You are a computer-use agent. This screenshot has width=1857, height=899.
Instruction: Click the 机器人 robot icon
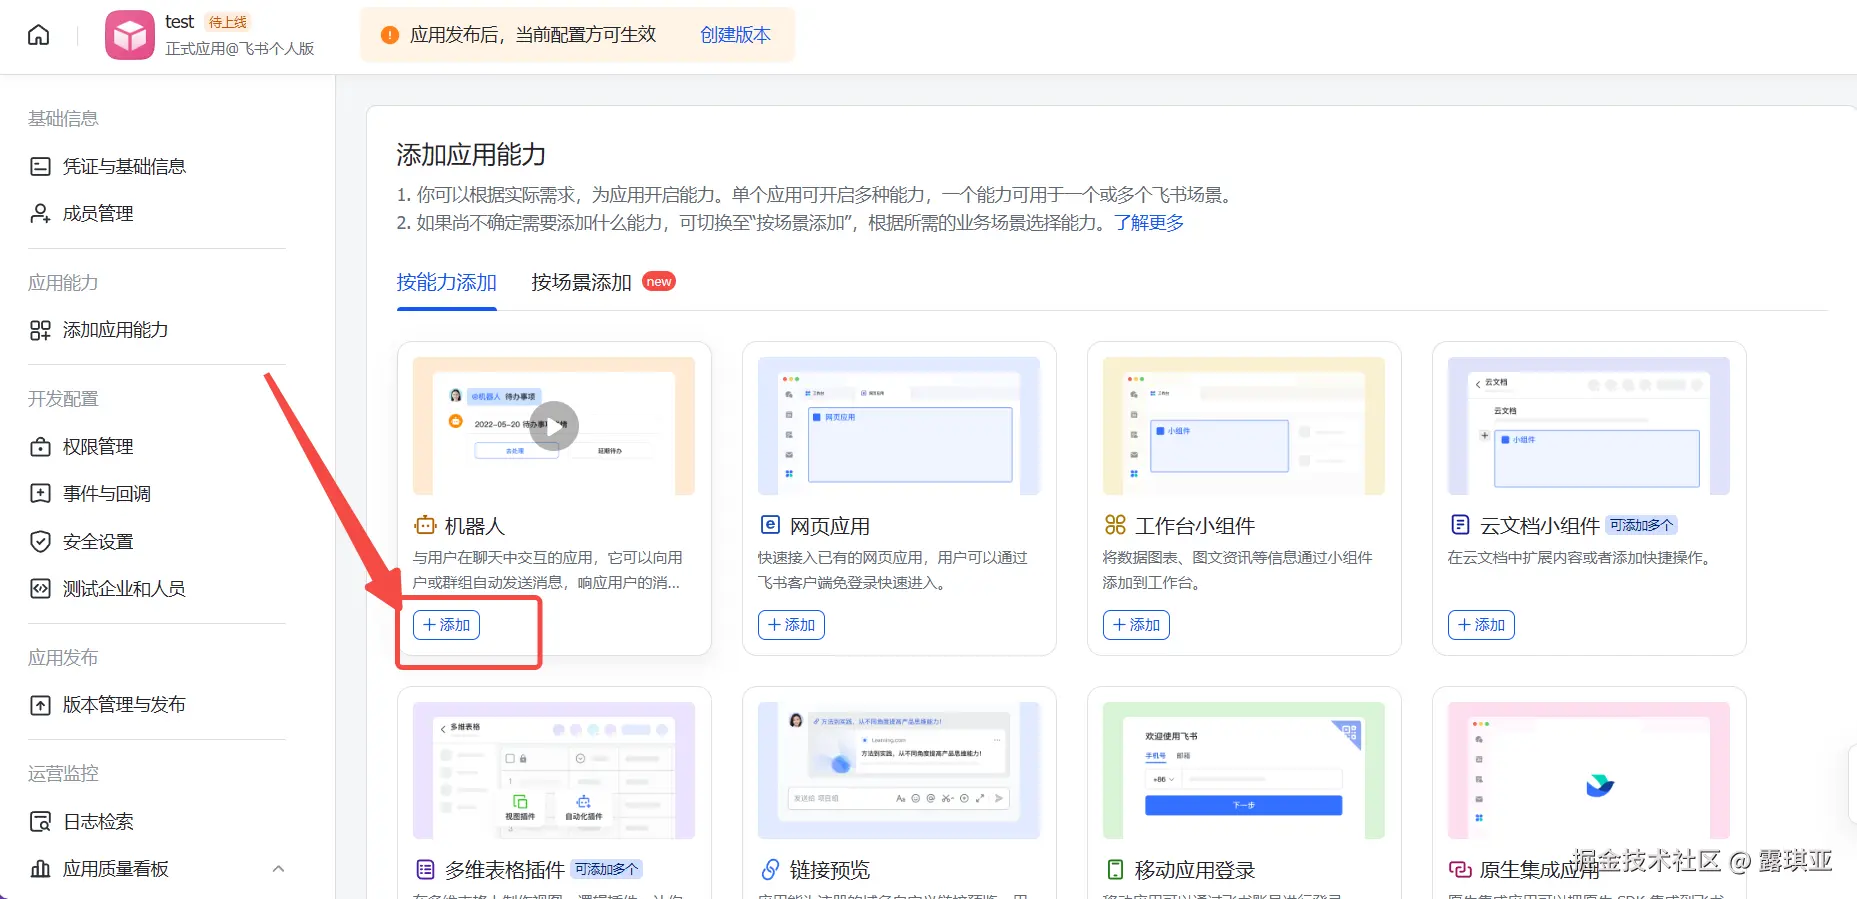tap(425, 525)
